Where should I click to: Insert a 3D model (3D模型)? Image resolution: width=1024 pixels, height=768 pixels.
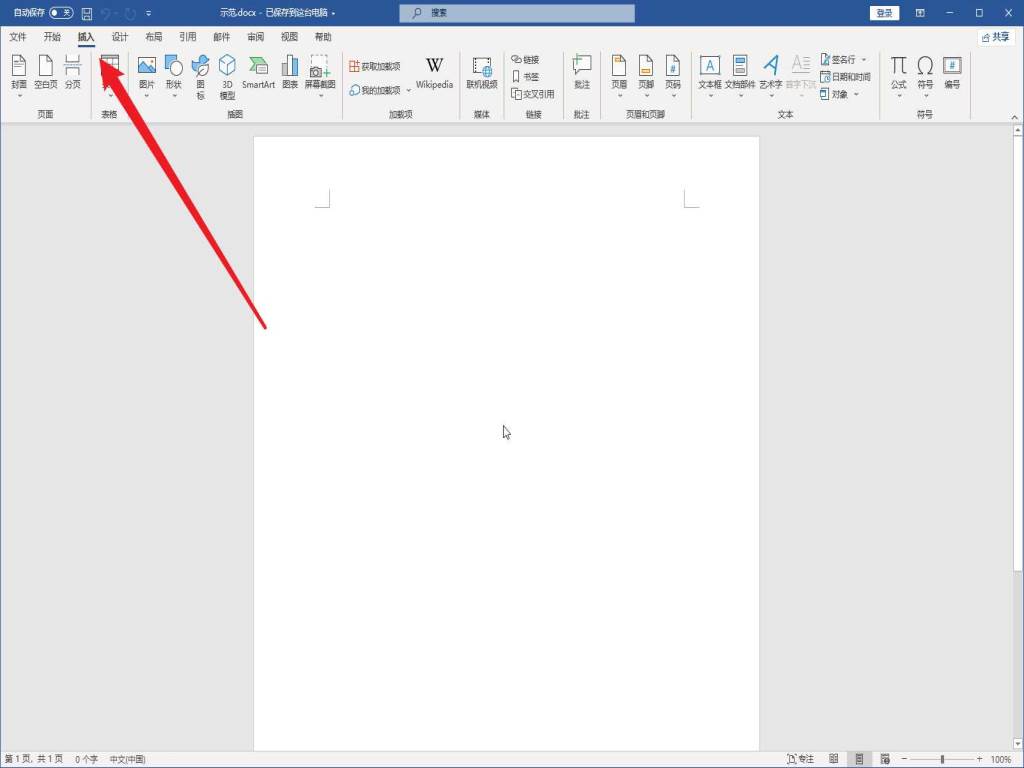[x=227, y=76]
